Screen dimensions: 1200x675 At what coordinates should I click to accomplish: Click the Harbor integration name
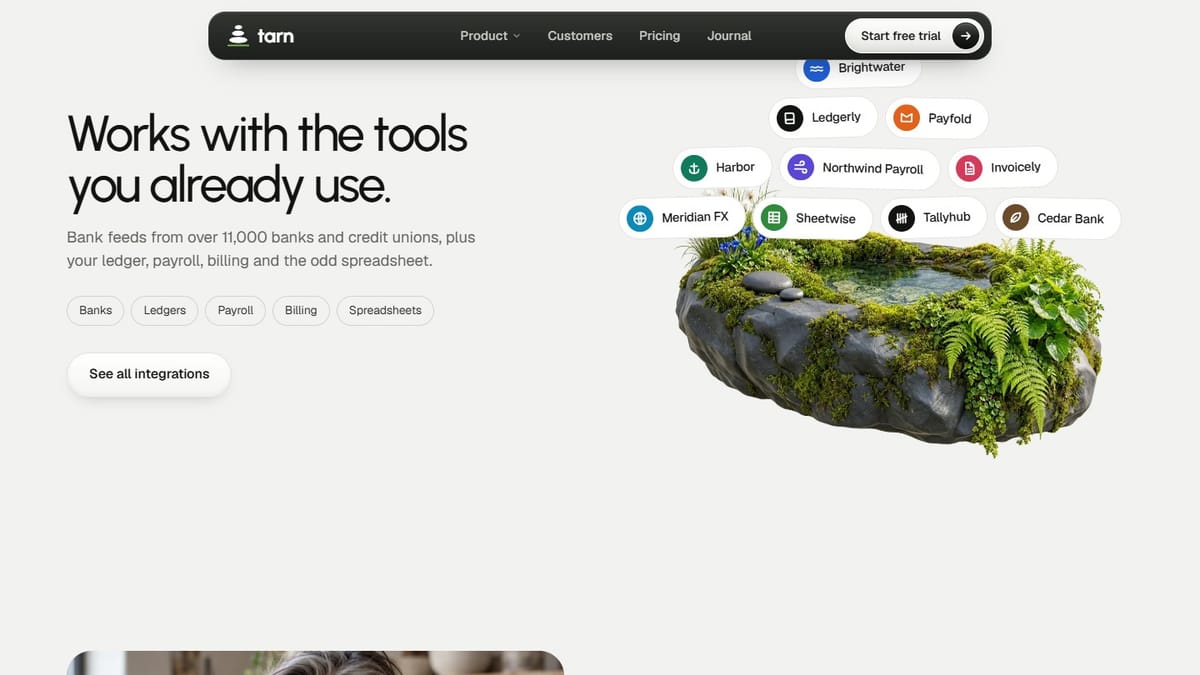pyautogui.click(x=735, y=167)
